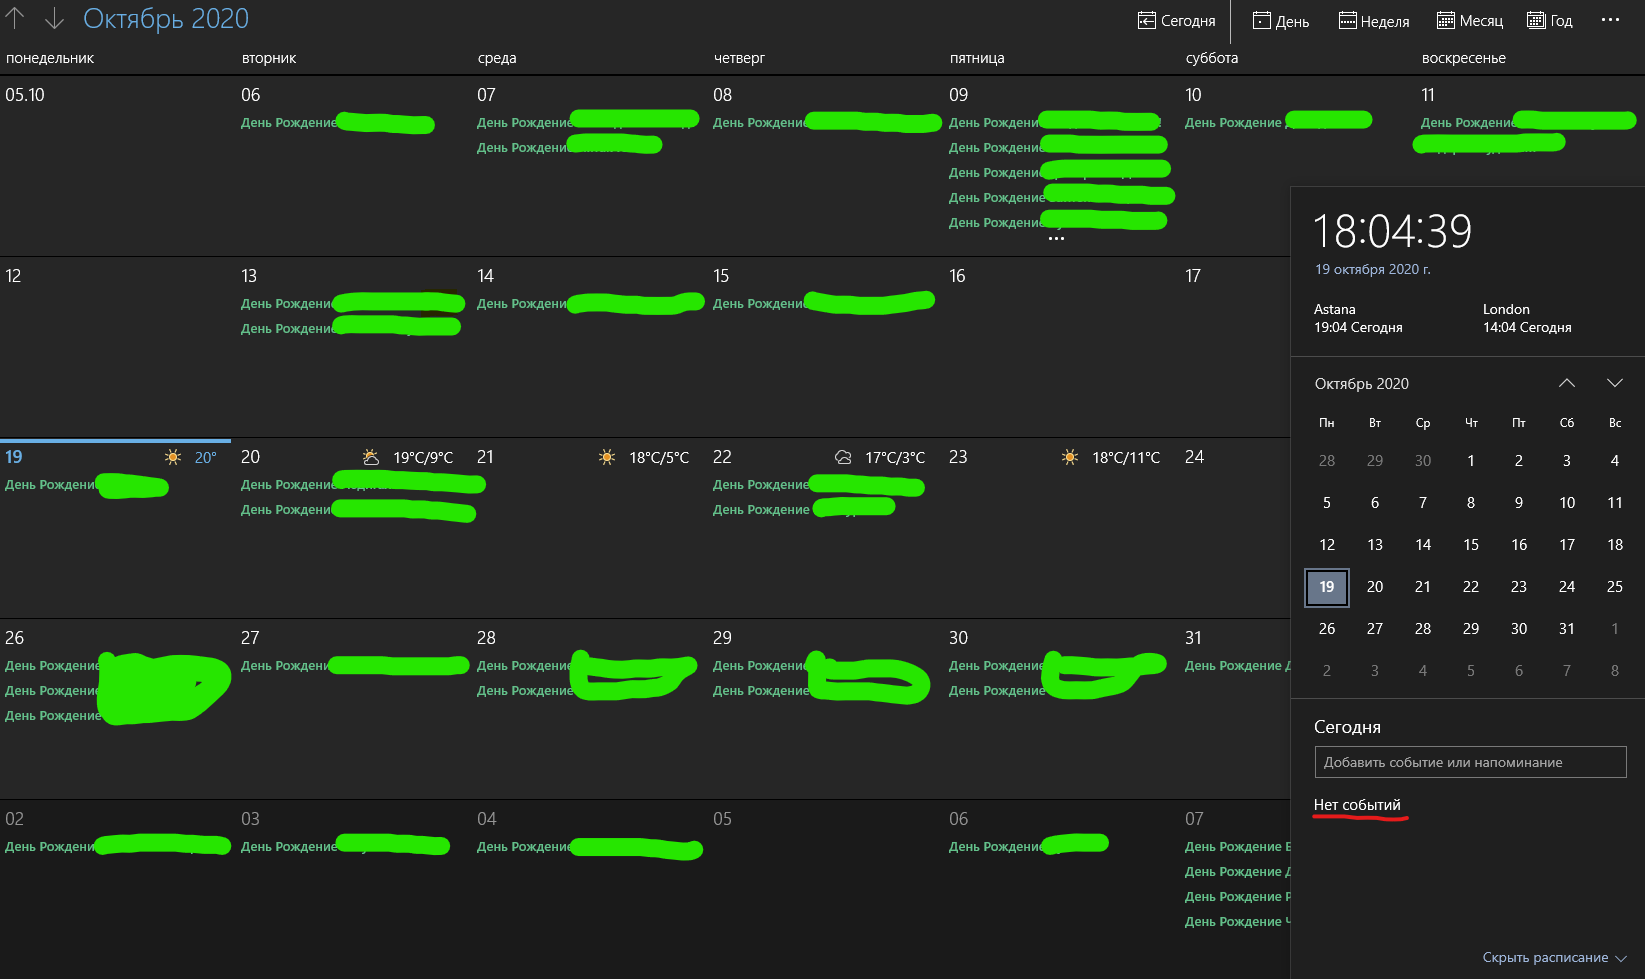This screenshot has height=979, width=1645.
Task: Open birthday event on November 03
Action: (345, 847)
